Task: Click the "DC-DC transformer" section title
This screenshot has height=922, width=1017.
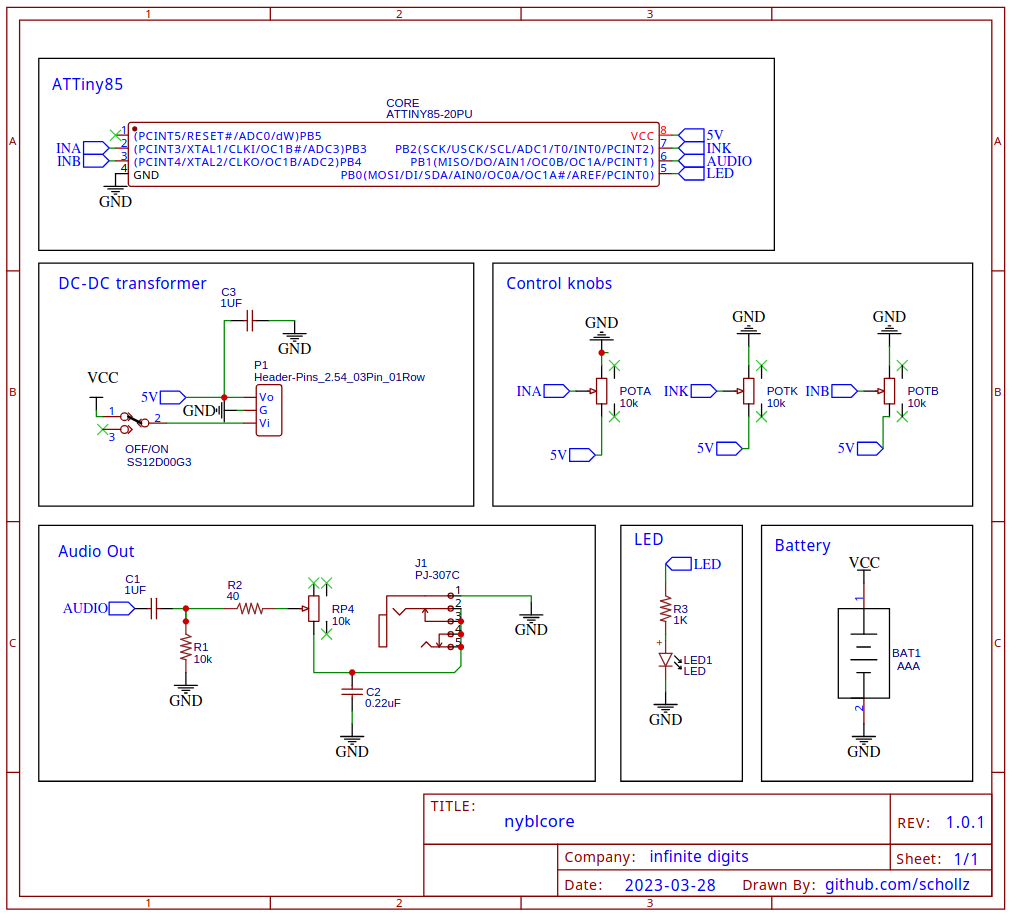Action: (x=133, y=285)
